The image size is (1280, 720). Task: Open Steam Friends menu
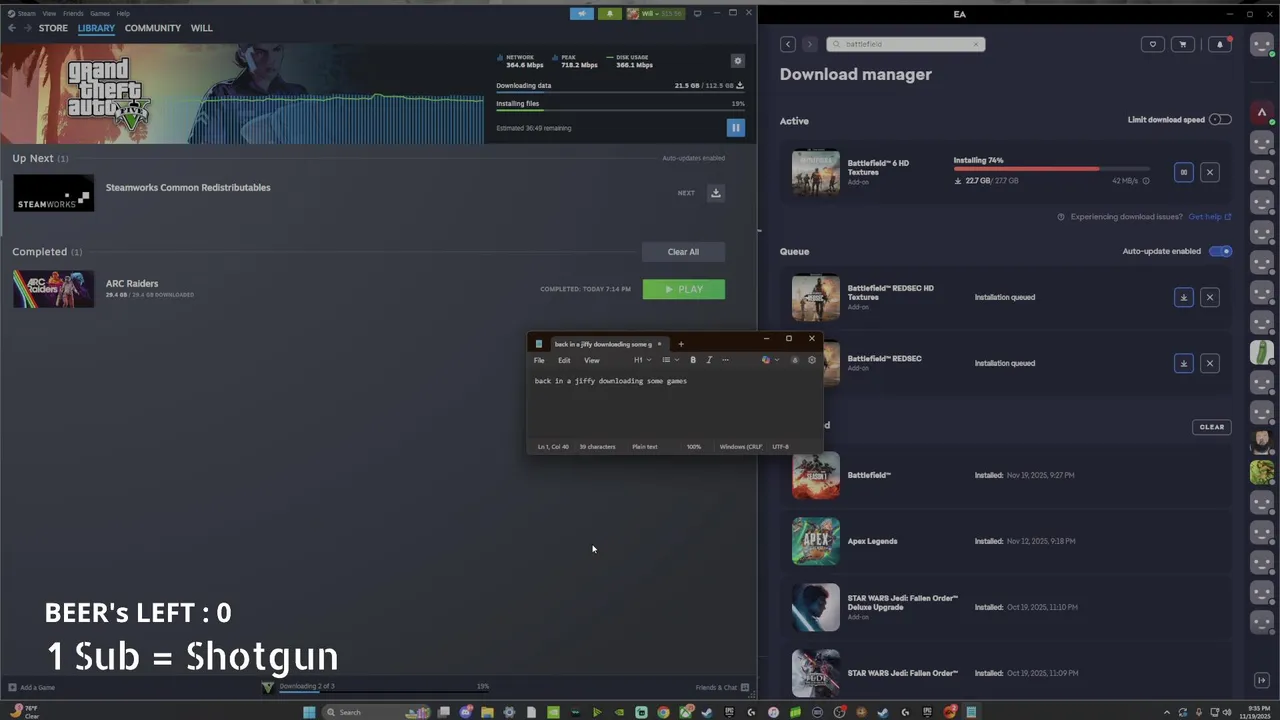coord(73,13)
